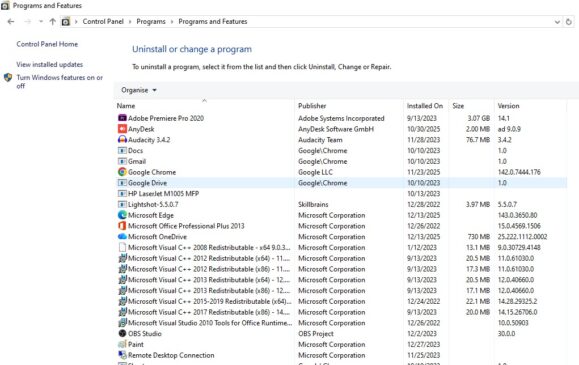
Task: Open the recent locations dropdown arrow
Action: (x=41, y=21)
